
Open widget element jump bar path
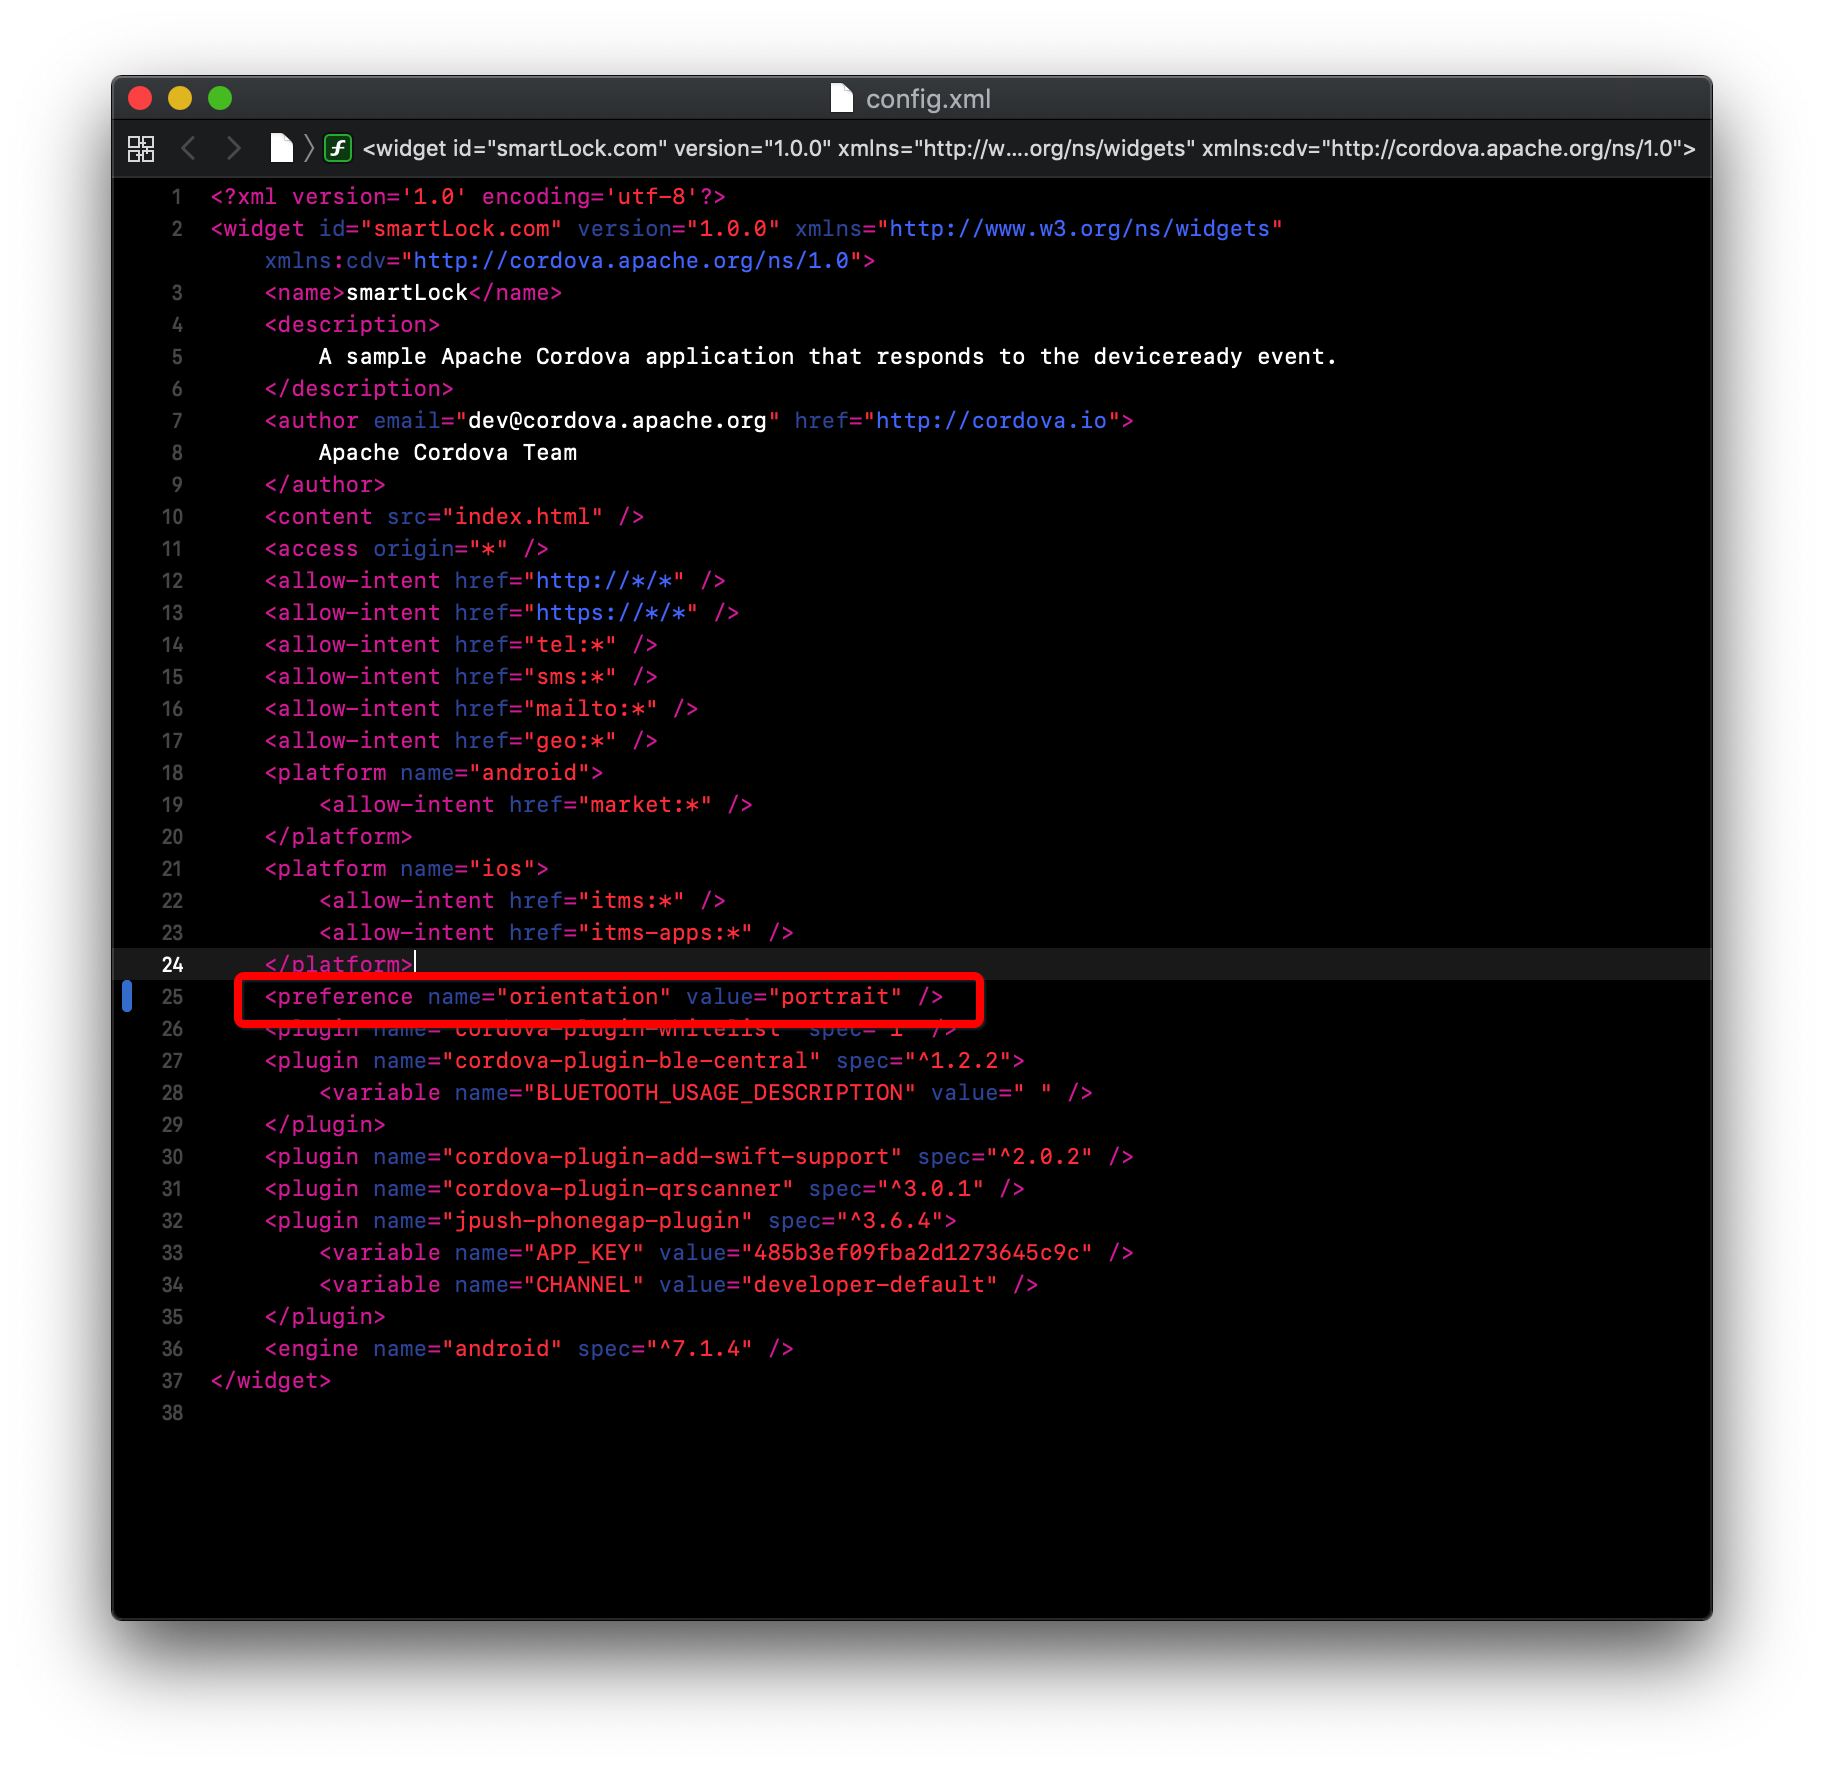(x=1029, y=149)
